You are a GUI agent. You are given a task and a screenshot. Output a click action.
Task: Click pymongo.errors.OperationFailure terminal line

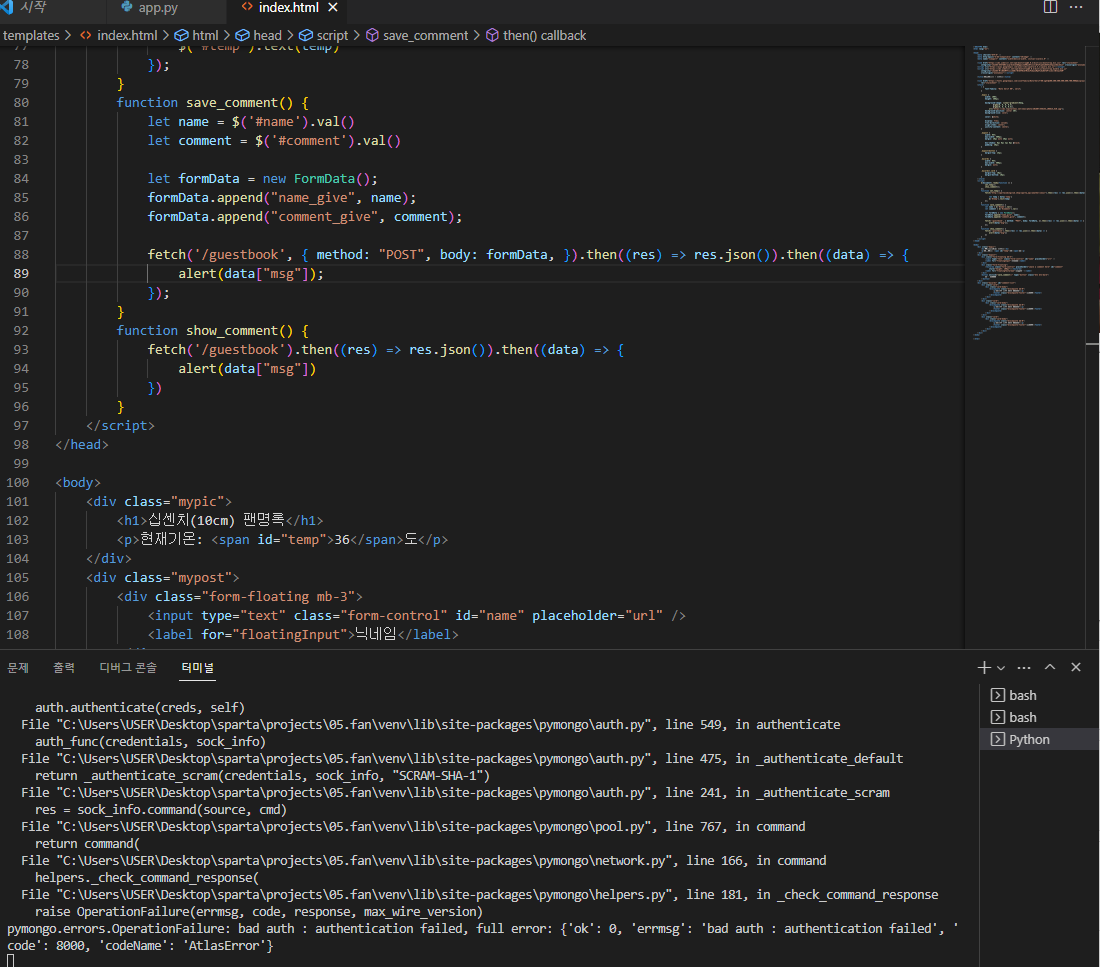[483, 937]
